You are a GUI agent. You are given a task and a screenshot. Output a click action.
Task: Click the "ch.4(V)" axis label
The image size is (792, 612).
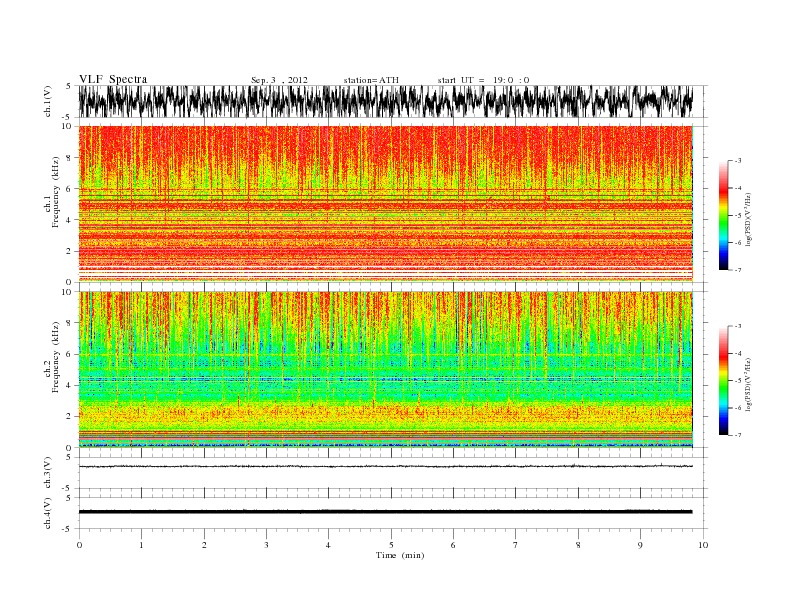[48, 513]
